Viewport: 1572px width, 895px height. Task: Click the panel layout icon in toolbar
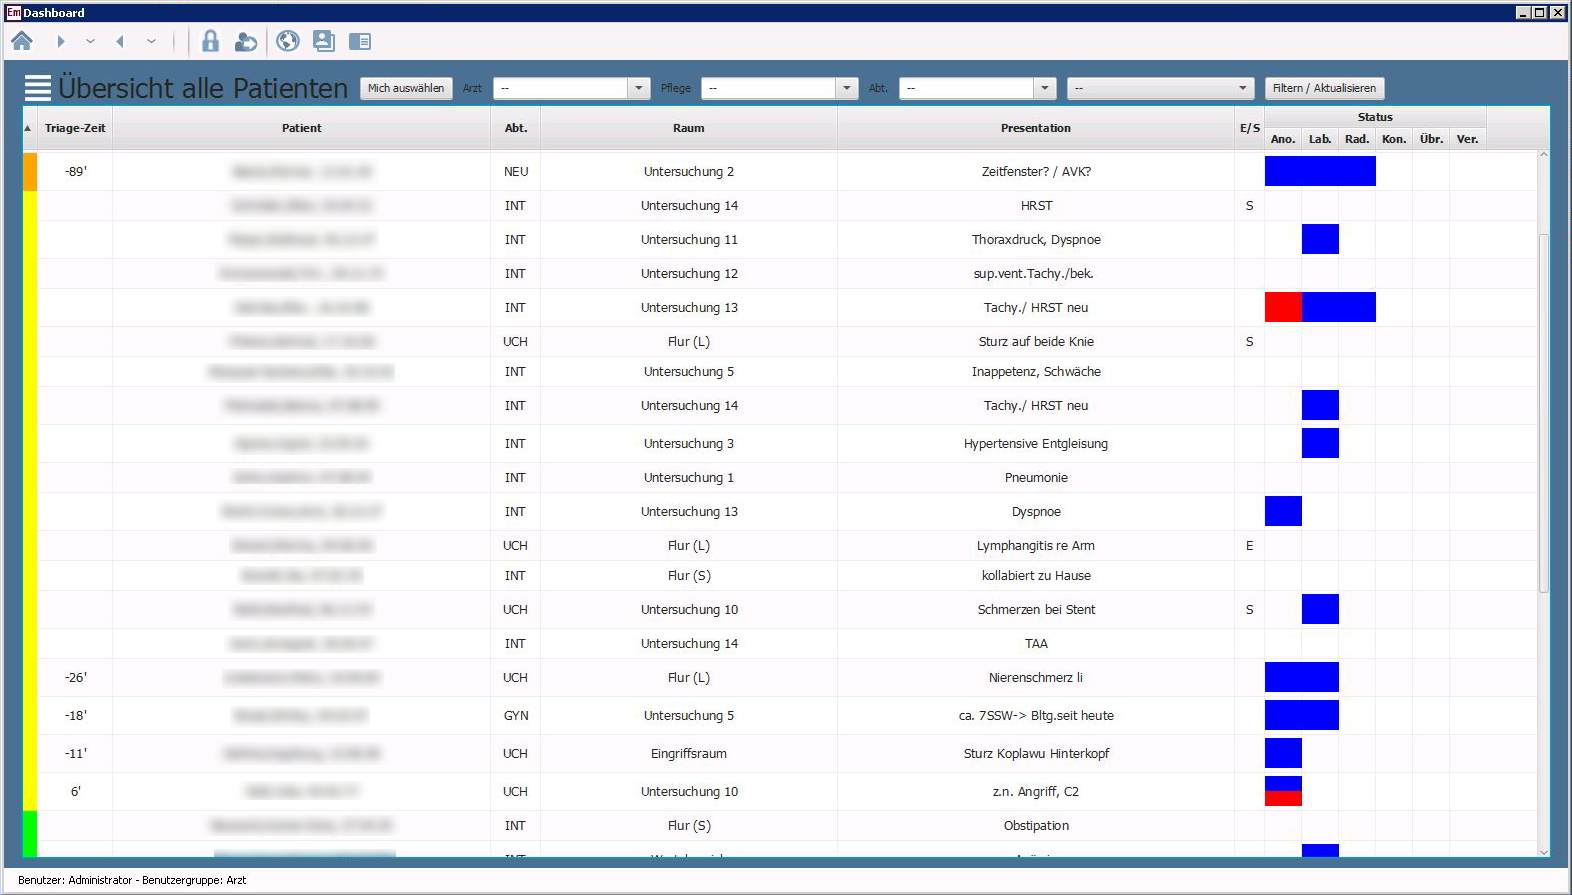tap(360, 41)
